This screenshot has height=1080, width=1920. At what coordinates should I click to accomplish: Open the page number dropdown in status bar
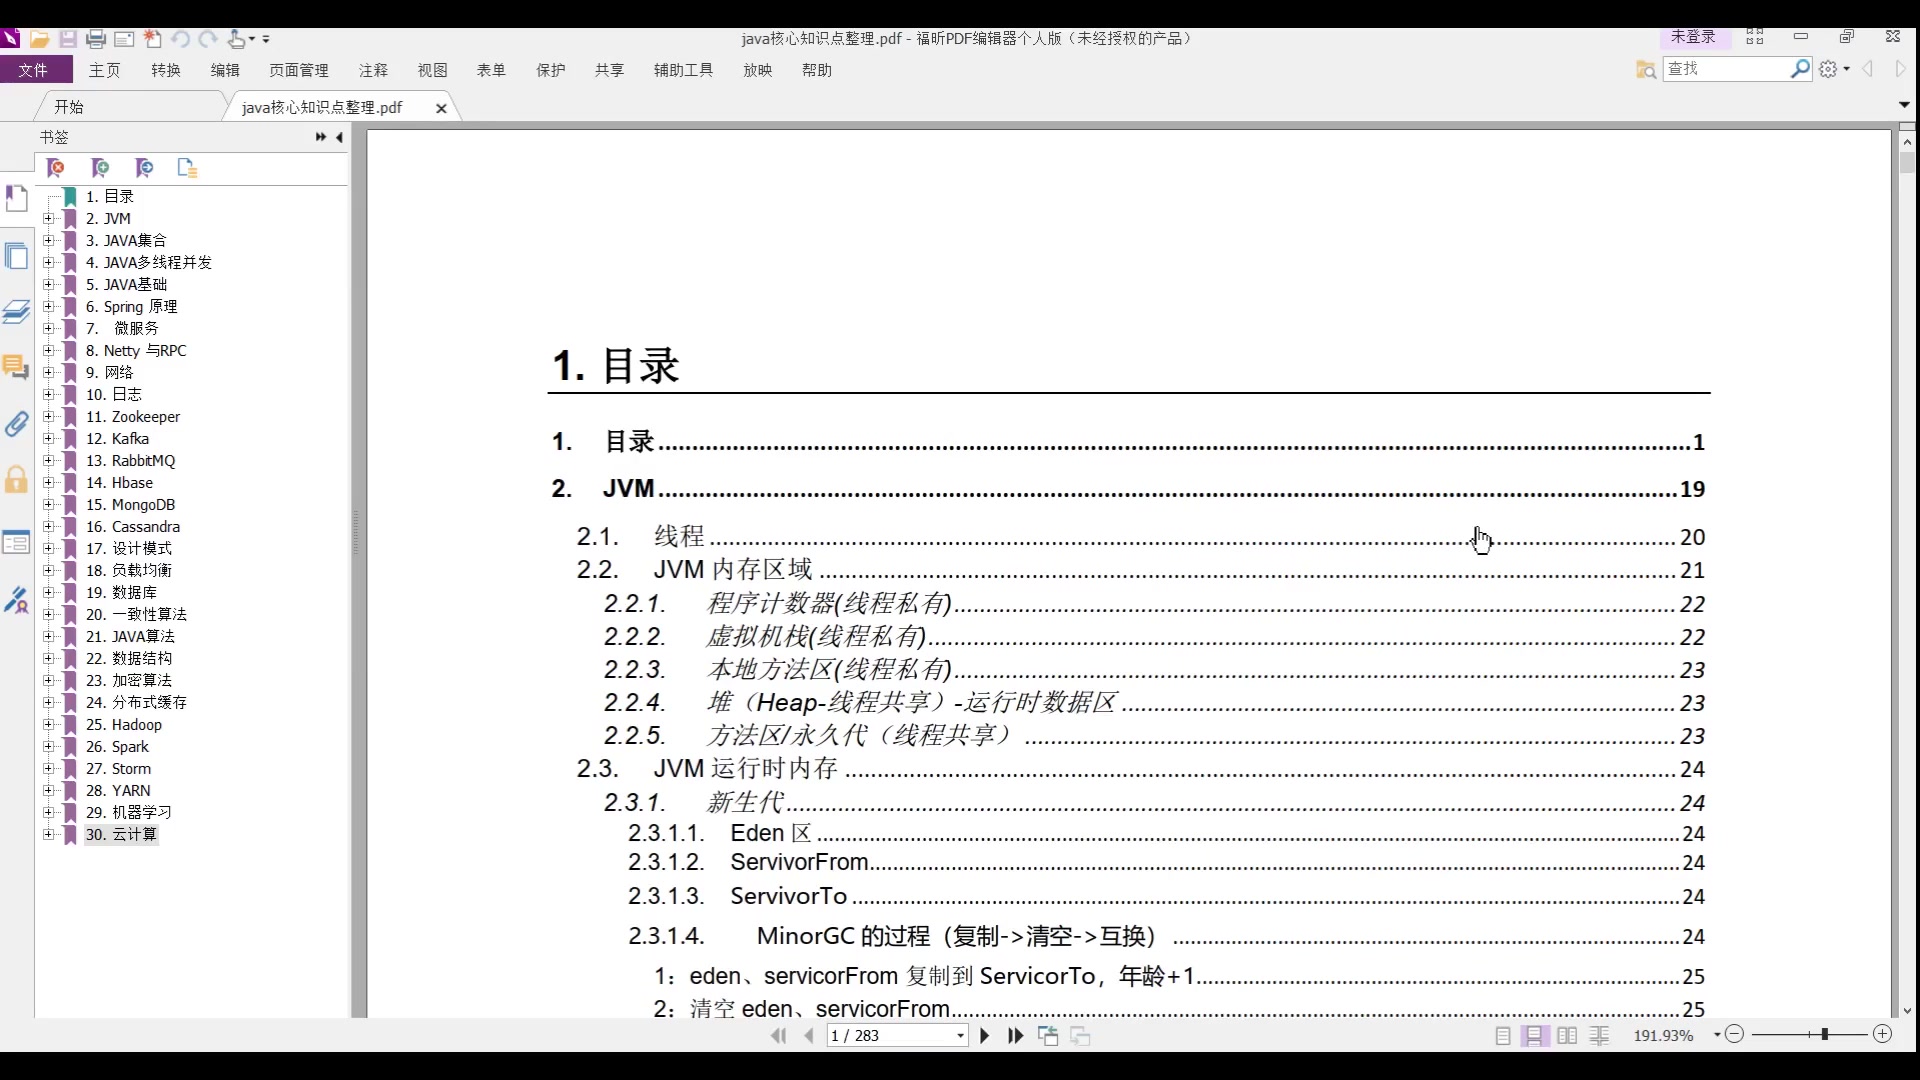point(958,1036)
